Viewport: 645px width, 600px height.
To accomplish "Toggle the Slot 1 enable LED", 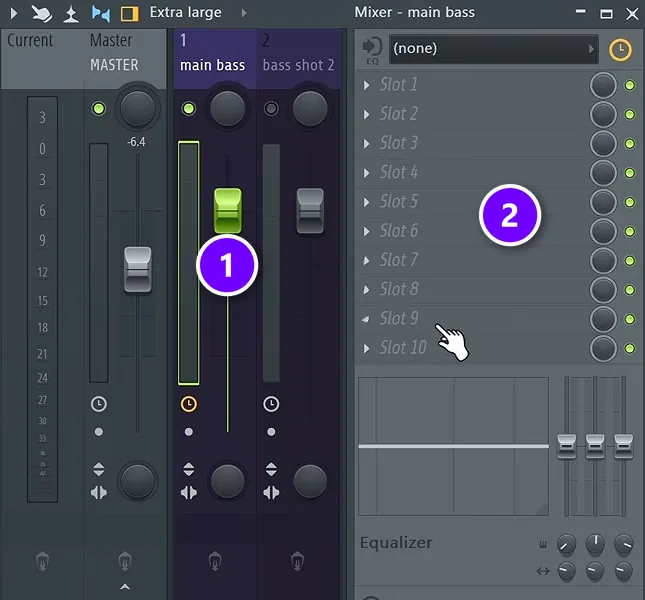I will click(x=629, y=85).
